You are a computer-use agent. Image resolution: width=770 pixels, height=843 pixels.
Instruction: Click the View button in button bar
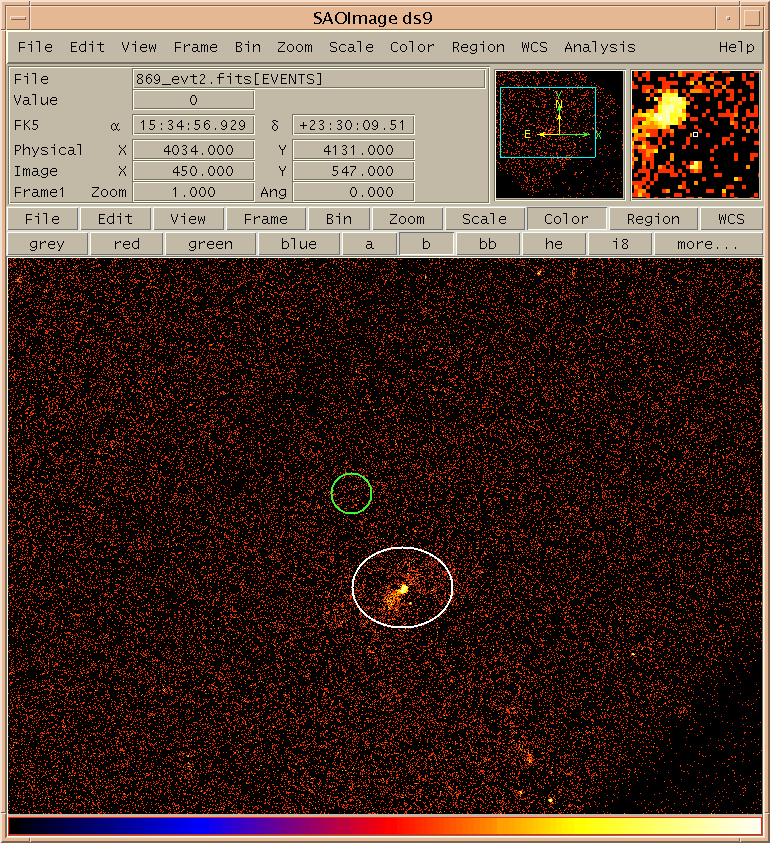tap(188, 219)
